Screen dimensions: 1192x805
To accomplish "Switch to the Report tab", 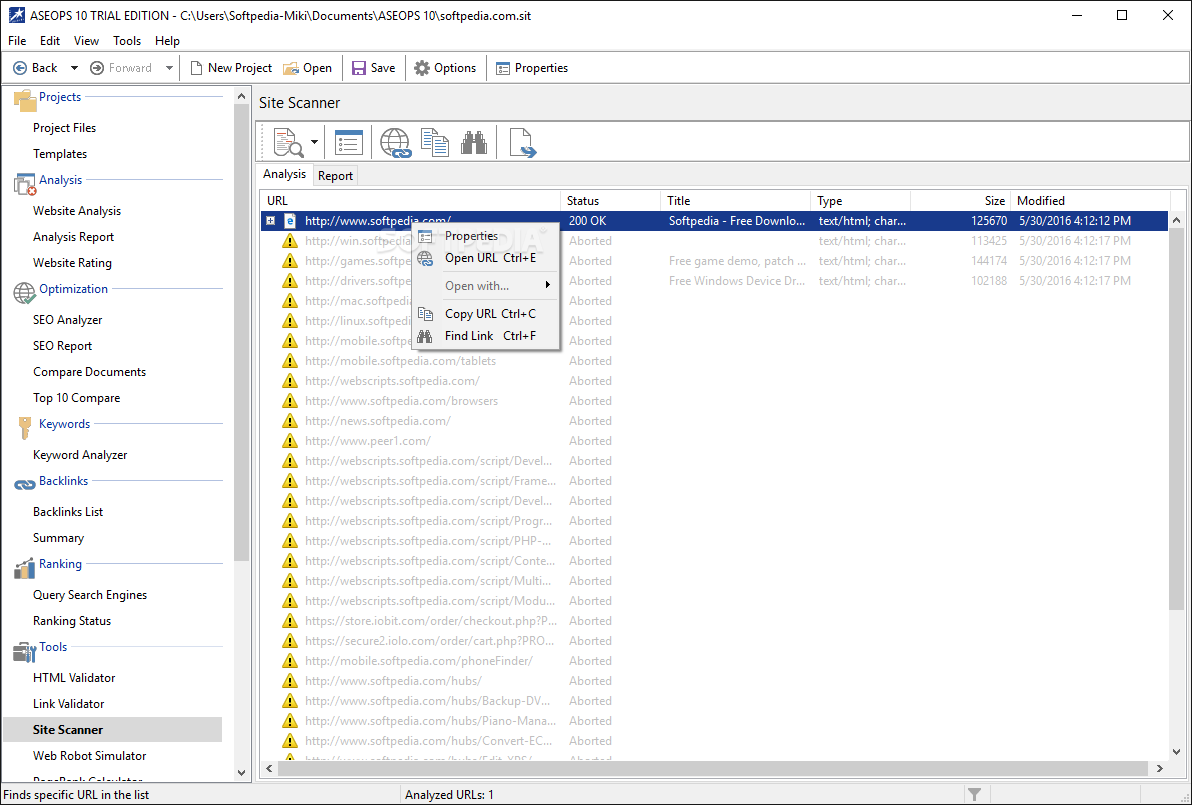I will [335, 176].
